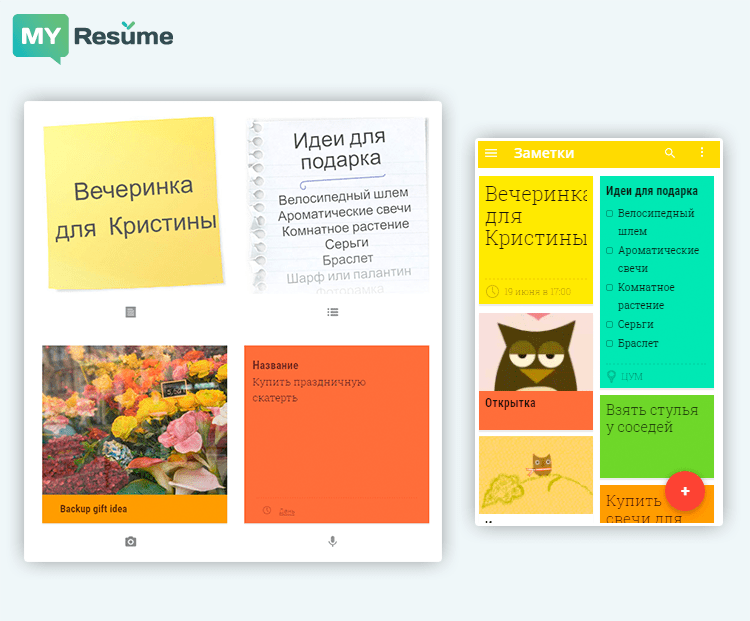Click the small owl drawing note

(x=536, y=475)
